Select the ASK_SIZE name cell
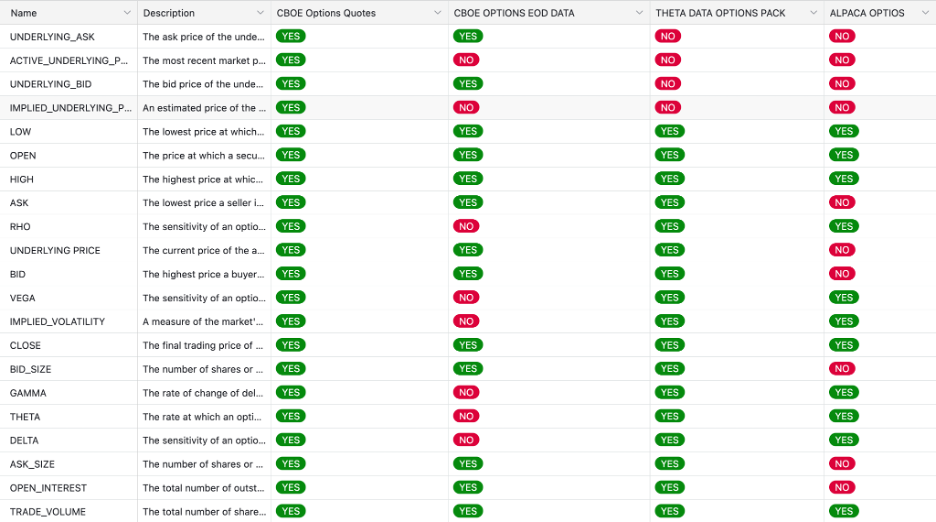Image resolution: width=936 pixels, height=522 pixels. [x=69, y=464]
